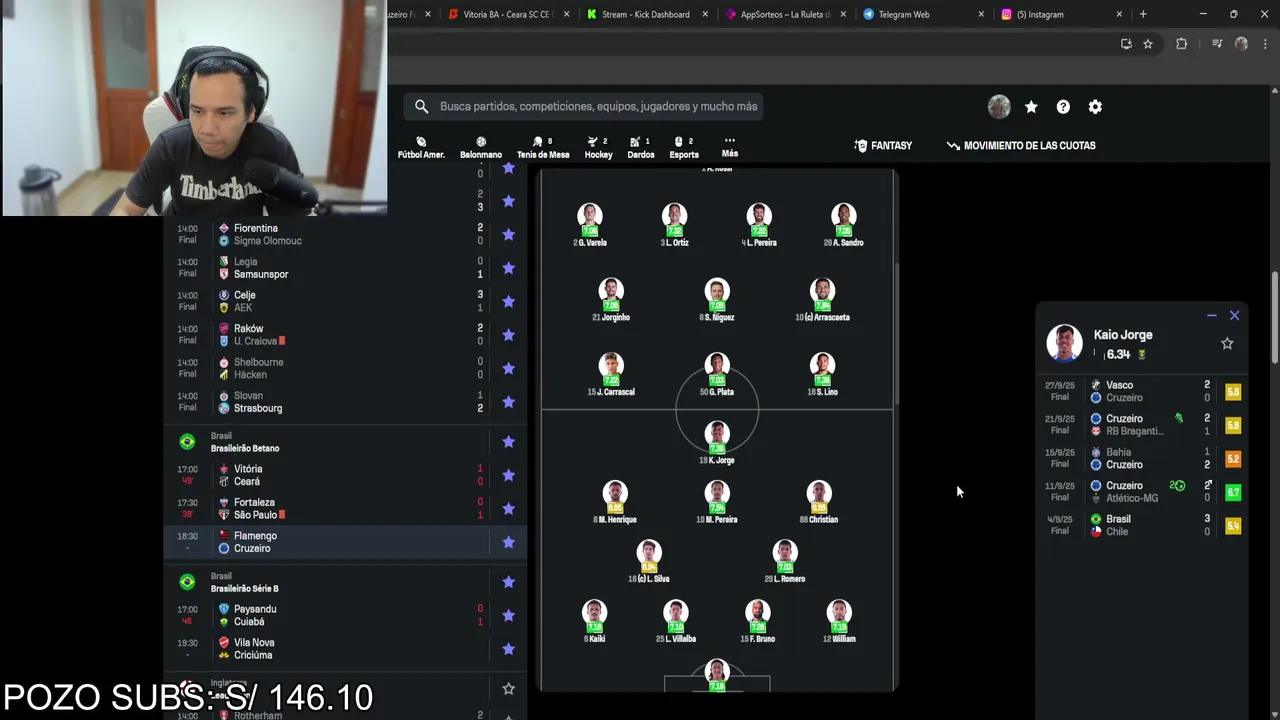Open the help question mark icon
1280x720 pixels.
click(1063, 107)
